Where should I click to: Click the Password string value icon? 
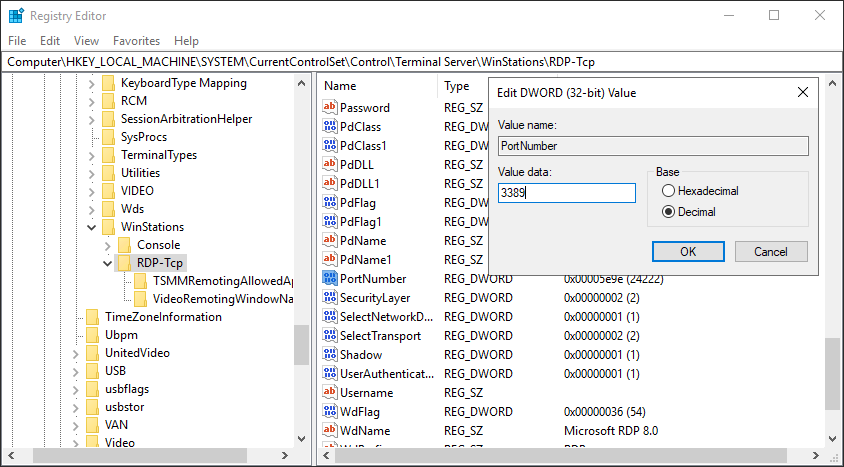pos(329,107)
